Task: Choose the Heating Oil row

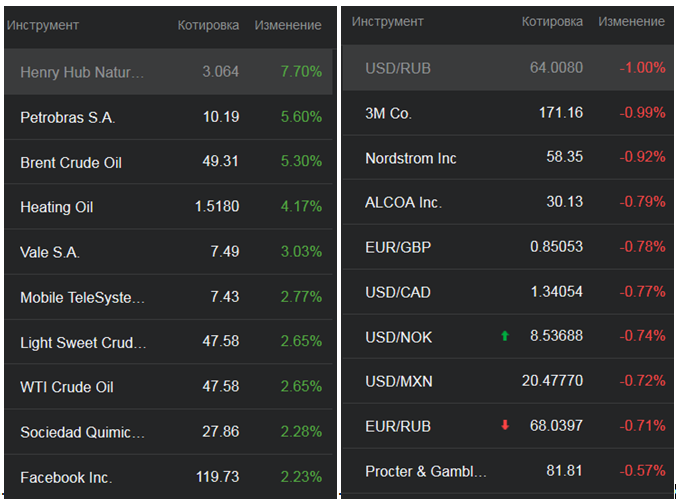Action: (x=57, y=207)
